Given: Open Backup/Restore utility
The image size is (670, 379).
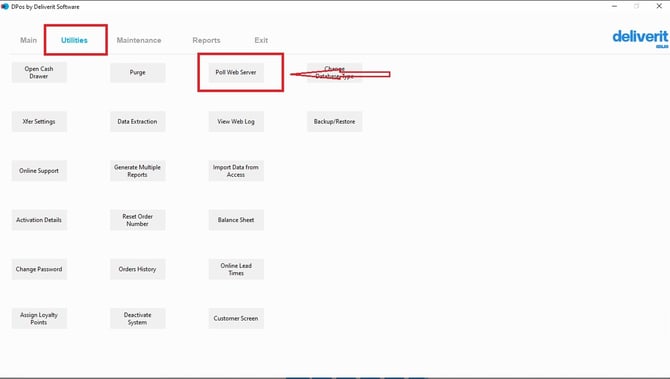Looking at the screenshot, I should 335,121.
